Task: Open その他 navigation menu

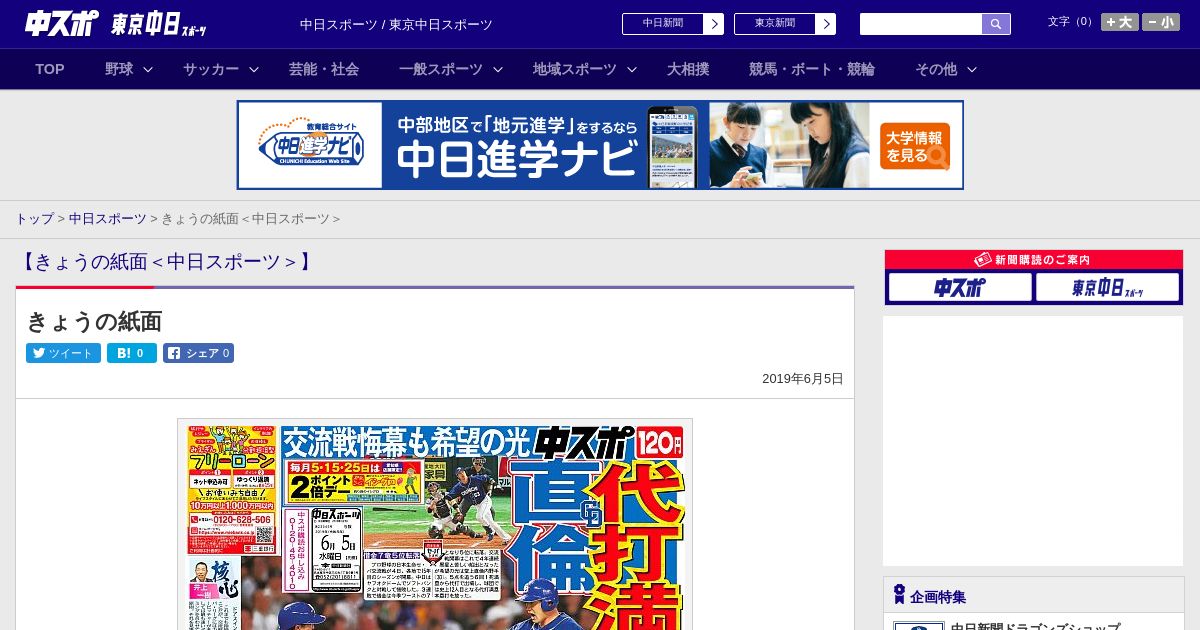Action: coord(936,69)
